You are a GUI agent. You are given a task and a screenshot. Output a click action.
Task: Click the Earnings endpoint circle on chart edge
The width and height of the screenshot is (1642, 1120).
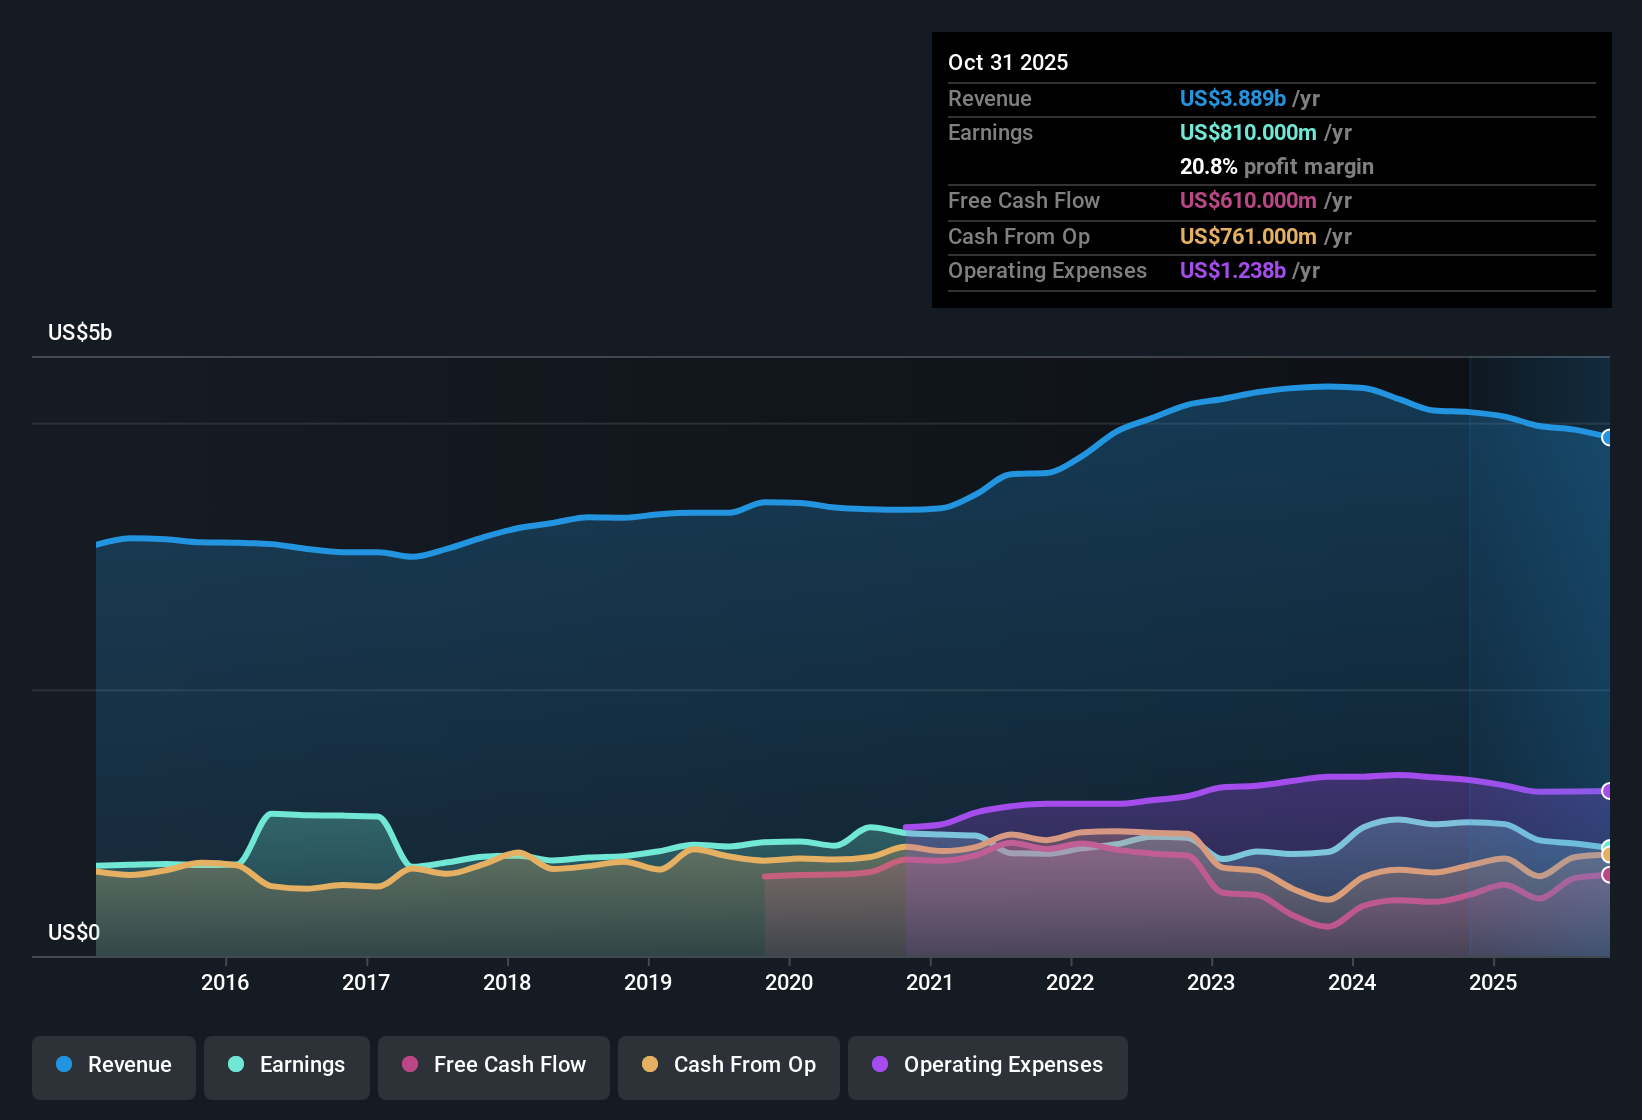(x=1608, y=845)
